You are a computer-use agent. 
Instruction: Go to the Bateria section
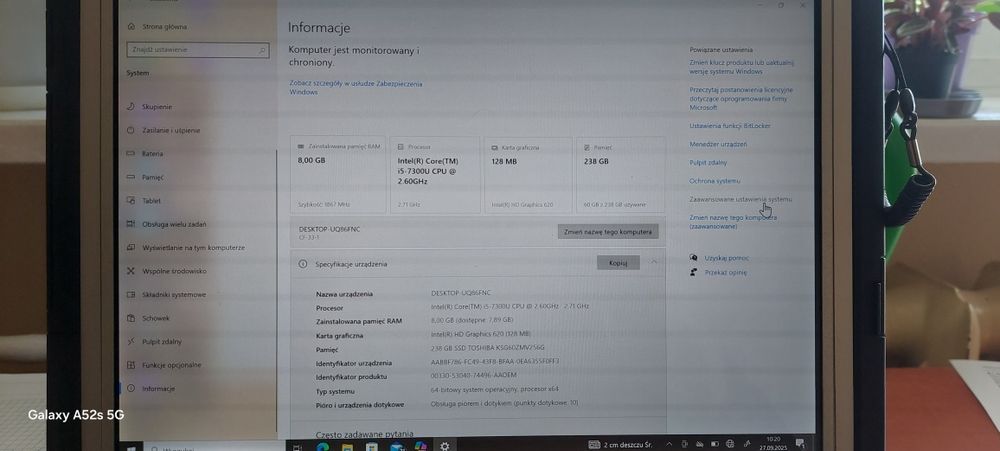(x=152, y=154)
